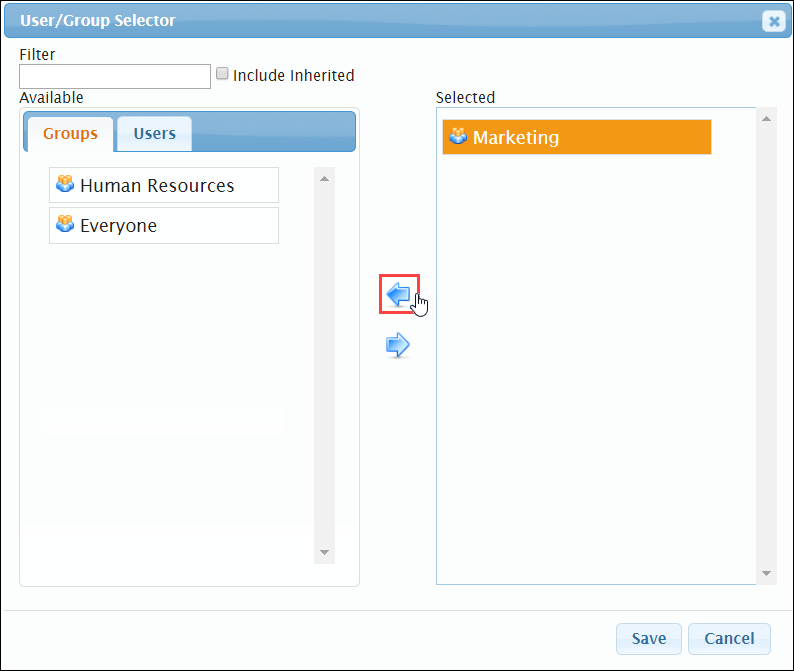Click the Selected list scroll up arrow
The image size is (794, 671).
[767, 119]
